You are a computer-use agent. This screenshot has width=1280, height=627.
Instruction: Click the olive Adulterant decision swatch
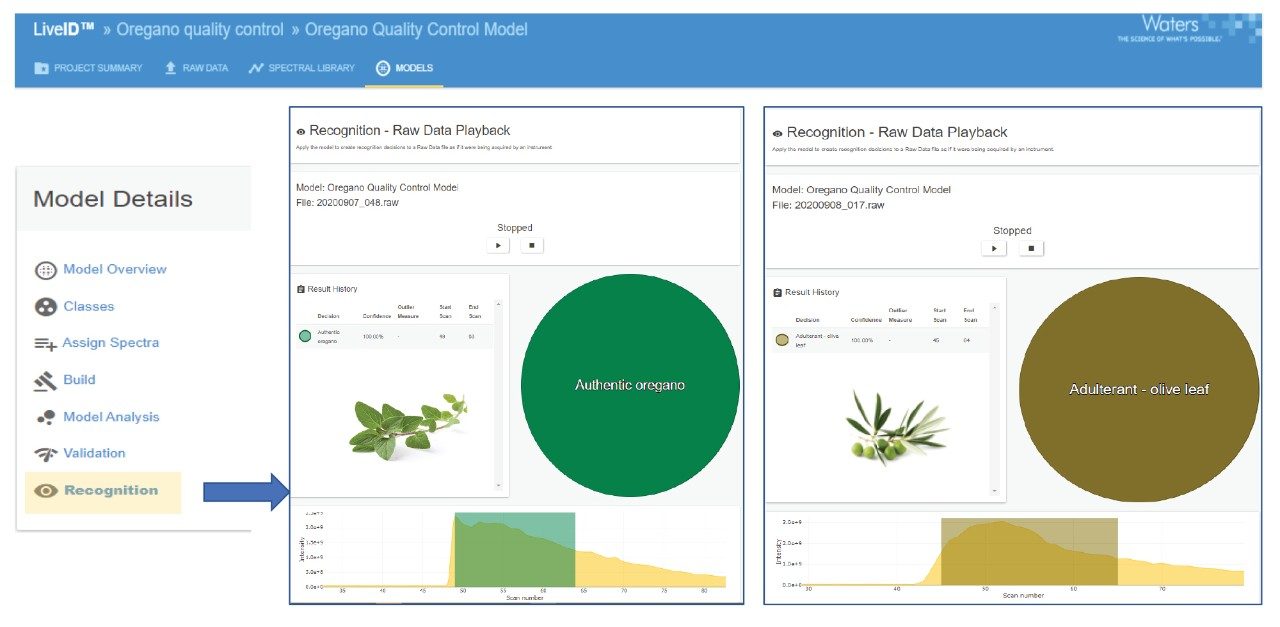[782, 340]
